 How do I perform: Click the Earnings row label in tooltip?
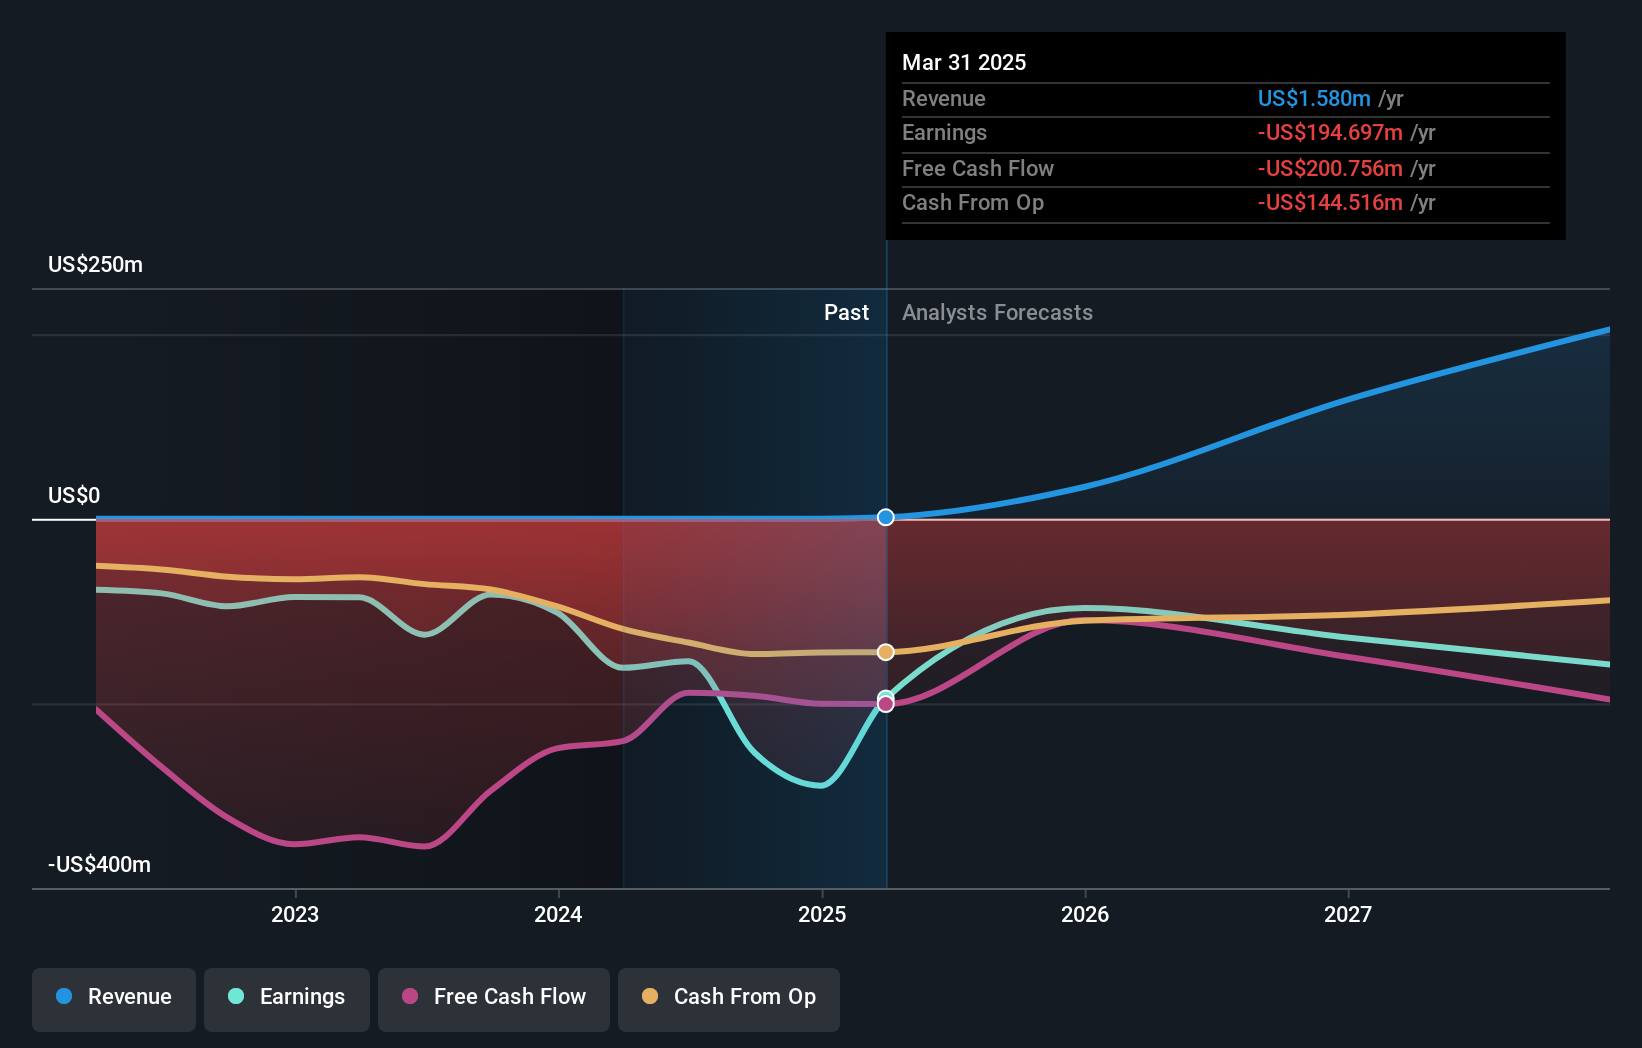tap(944, 132)
